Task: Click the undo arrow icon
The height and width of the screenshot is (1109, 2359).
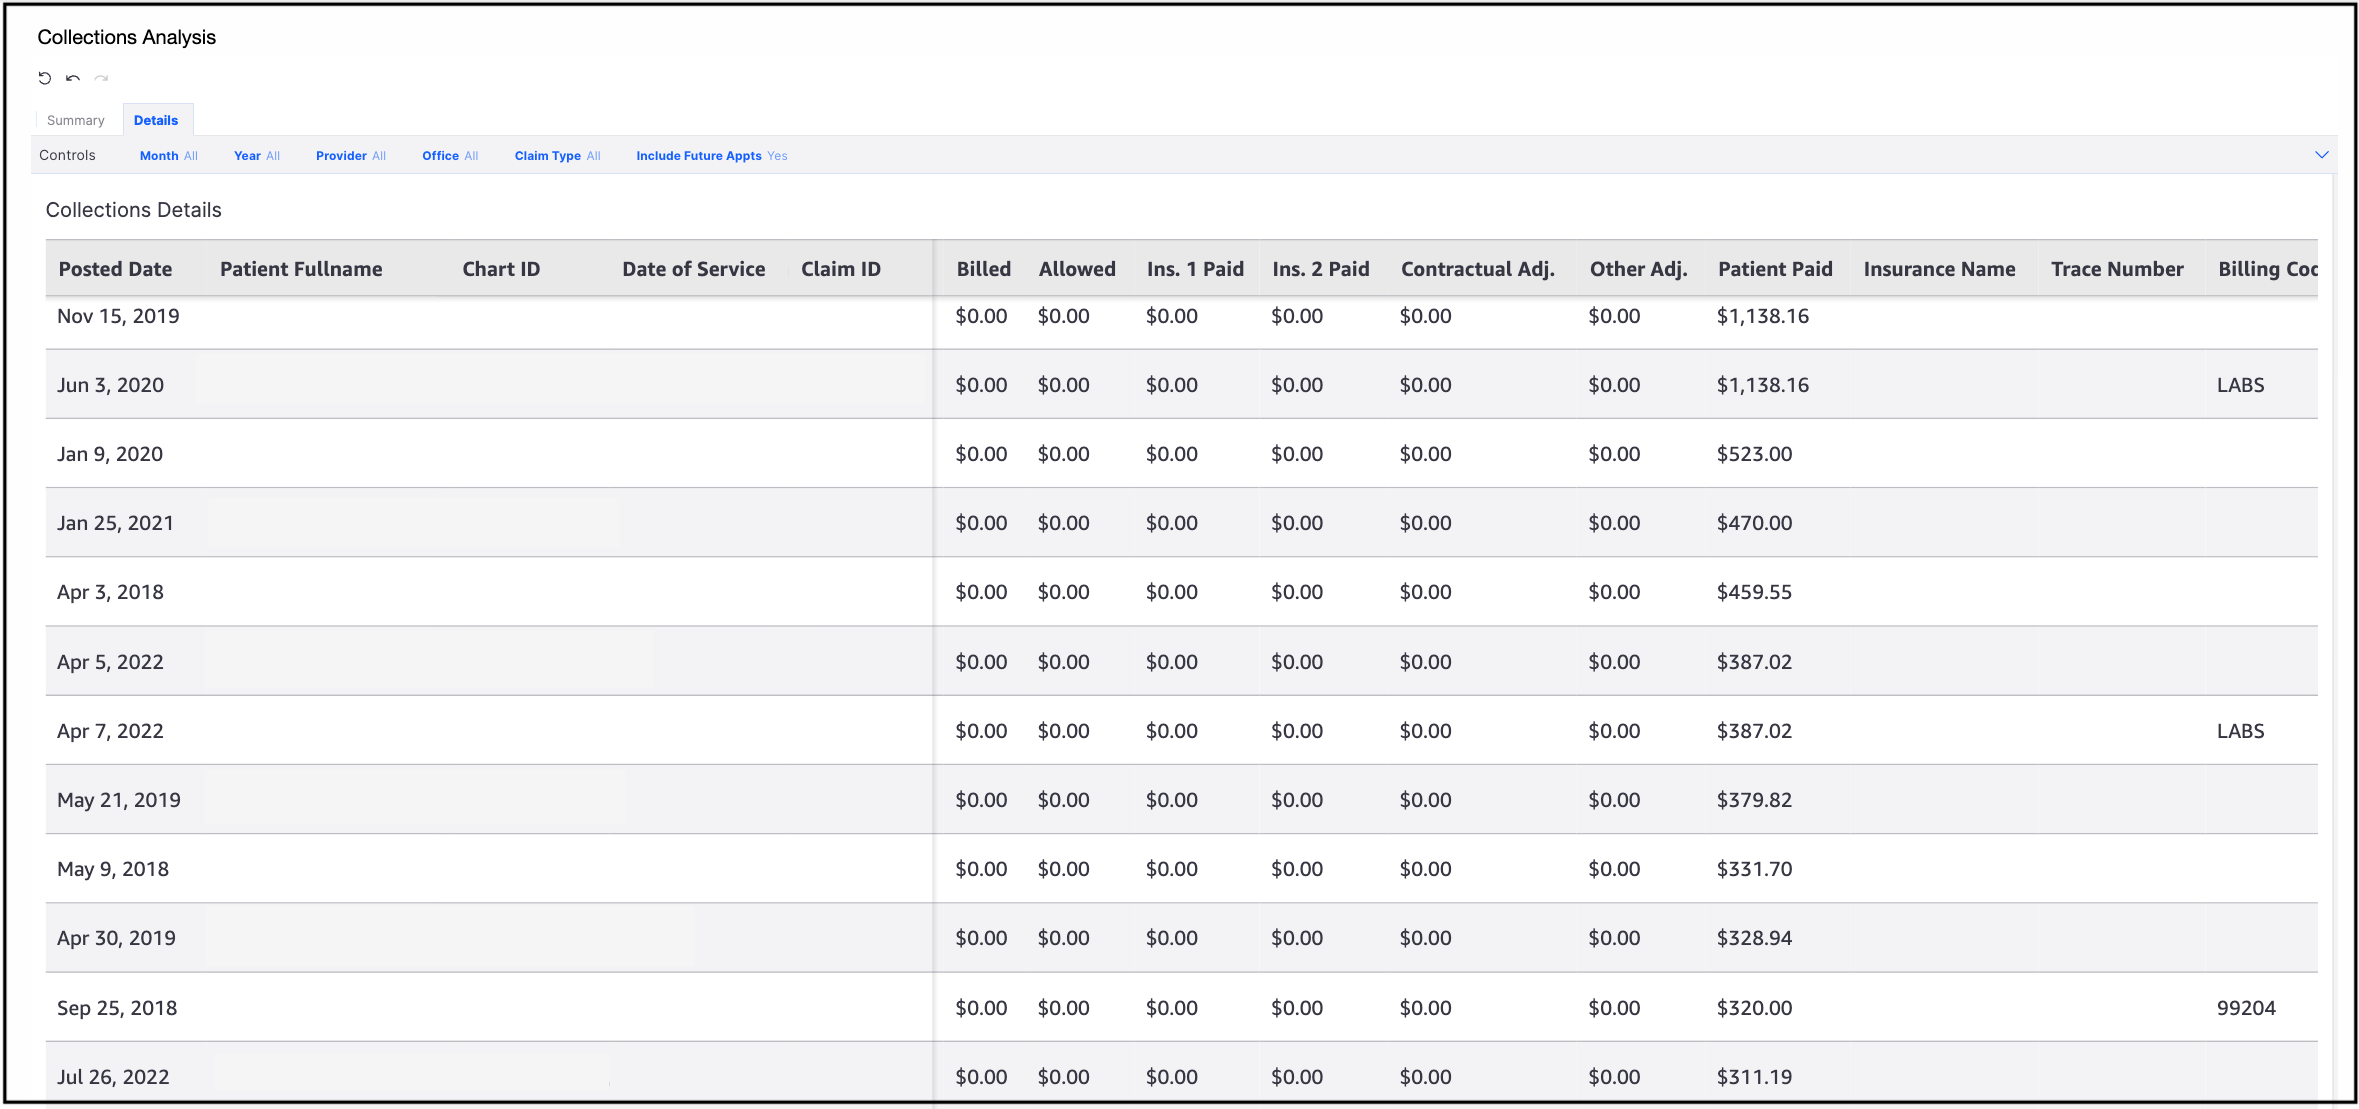Action: (x=73, y=78)
